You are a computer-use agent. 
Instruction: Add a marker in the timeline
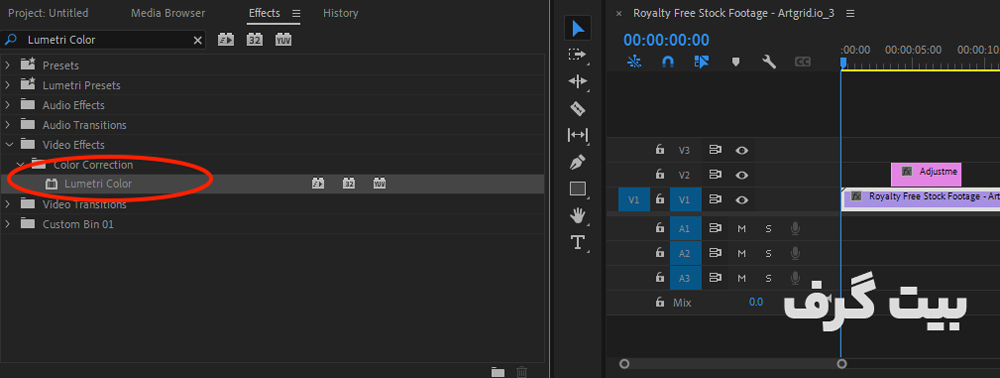point(735,62)
